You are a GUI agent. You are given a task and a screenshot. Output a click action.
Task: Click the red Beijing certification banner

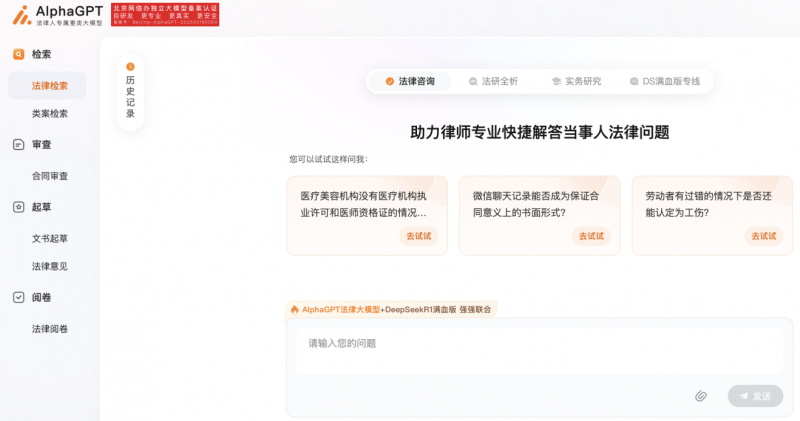(165, 15)
